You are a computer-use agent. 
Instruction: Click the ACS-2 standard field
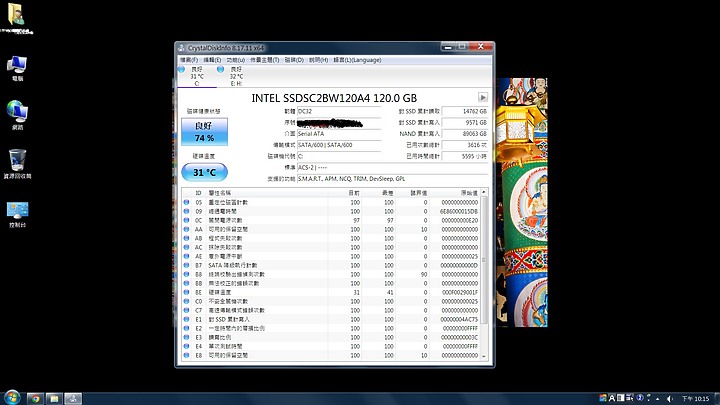(392, 168)
